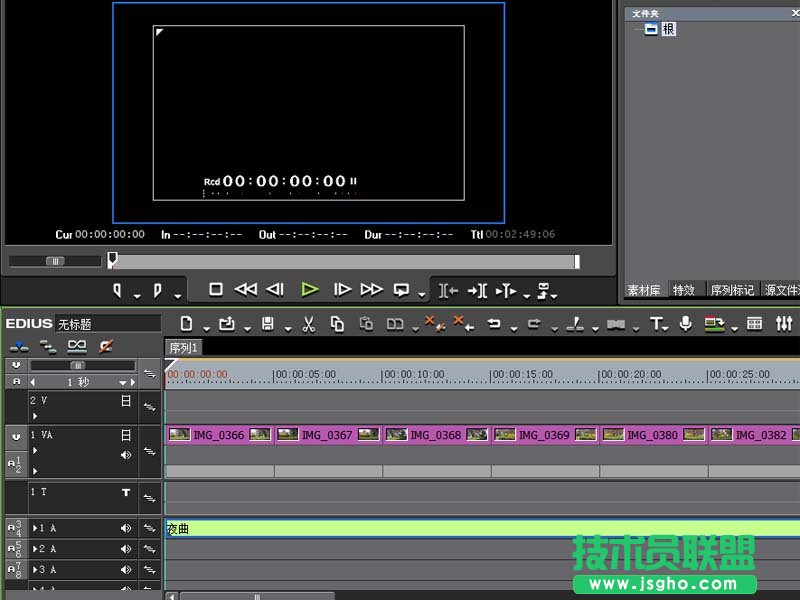Click the replace clip icon
The width and height of the screenshot is (800, 600).
(x=395, y=324)
